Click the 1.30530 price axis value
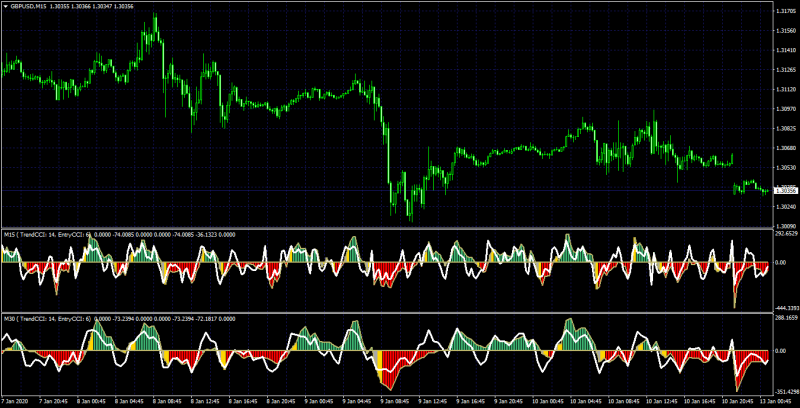This screenshot has height=408, width=800. click(x=786, y=167)
